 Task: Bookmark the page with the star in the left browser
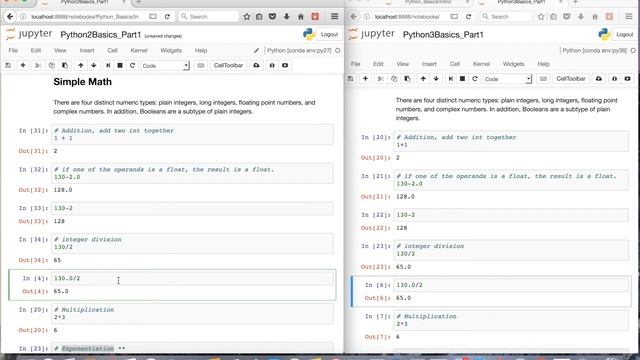click(247, 17)
